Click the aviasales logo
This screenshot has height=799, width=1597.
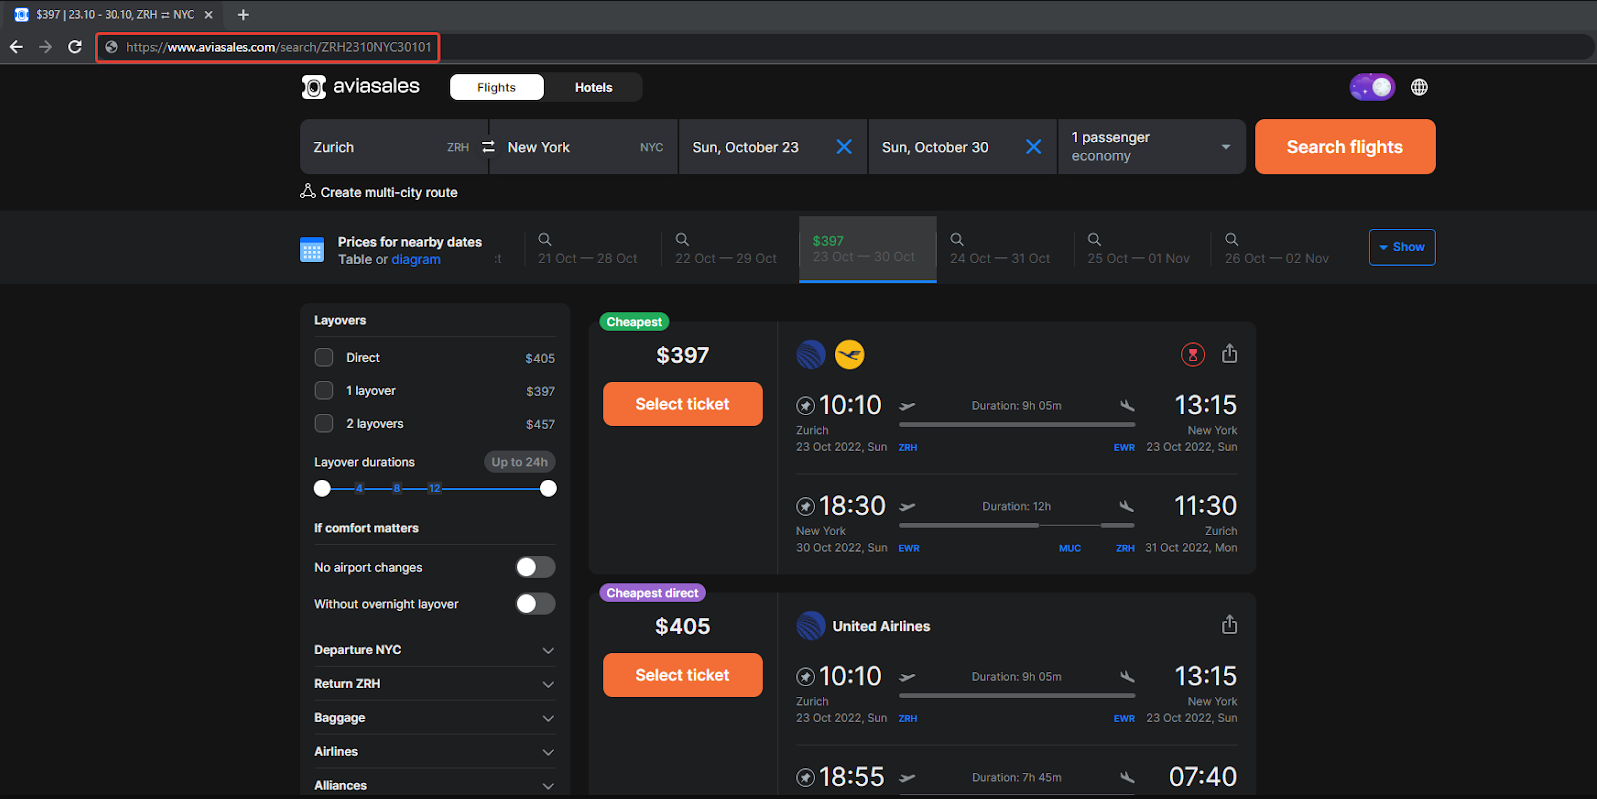click(x=361, y=87)
